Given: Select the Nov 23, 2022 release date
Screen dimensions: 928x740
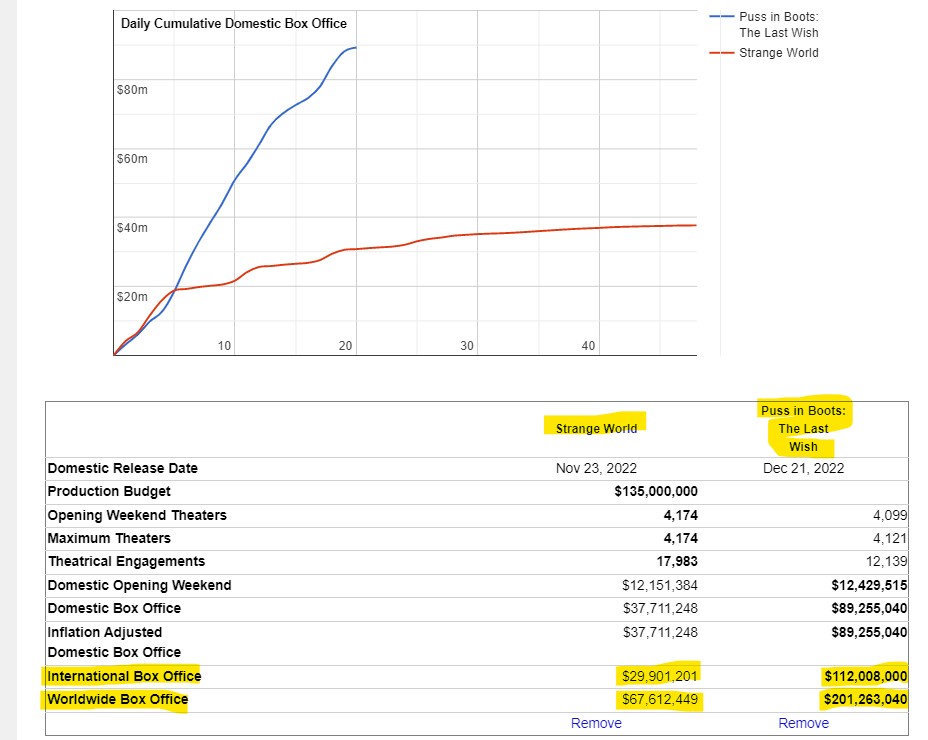Looking at the screenshot, I should click(x=596, y=468).
